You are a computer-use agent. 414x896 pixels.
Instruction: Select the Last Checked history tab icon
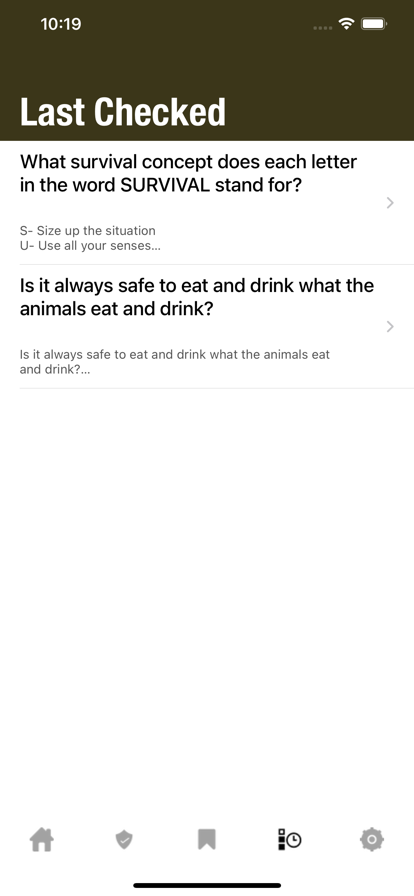(289, 839)
